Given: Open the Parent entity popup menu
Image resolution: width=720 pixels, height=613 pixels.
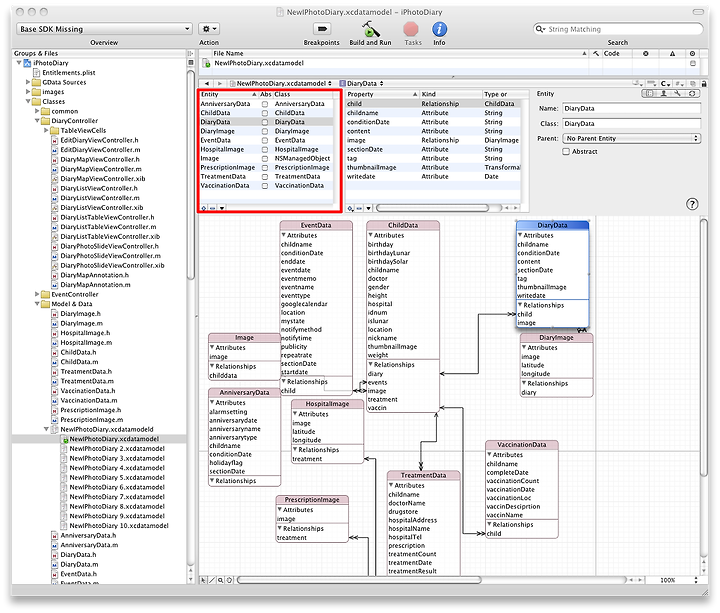Looking at the screenshot, I should coord(632,138).
